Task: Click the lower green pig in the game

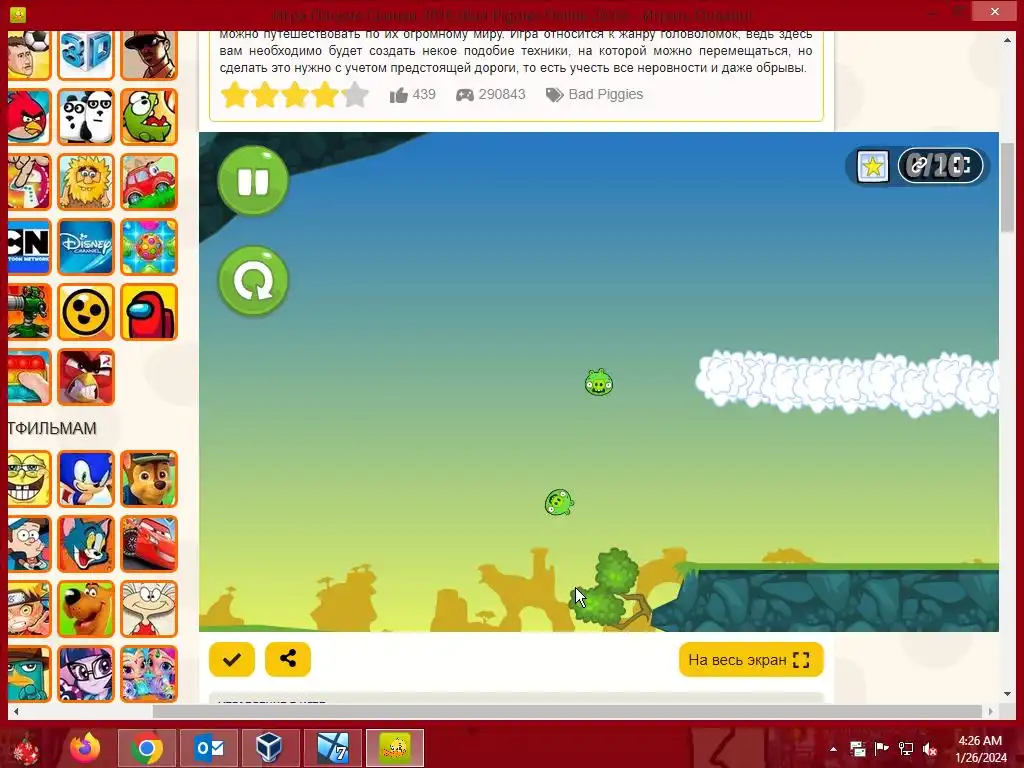Action: (x=559, y=503)
